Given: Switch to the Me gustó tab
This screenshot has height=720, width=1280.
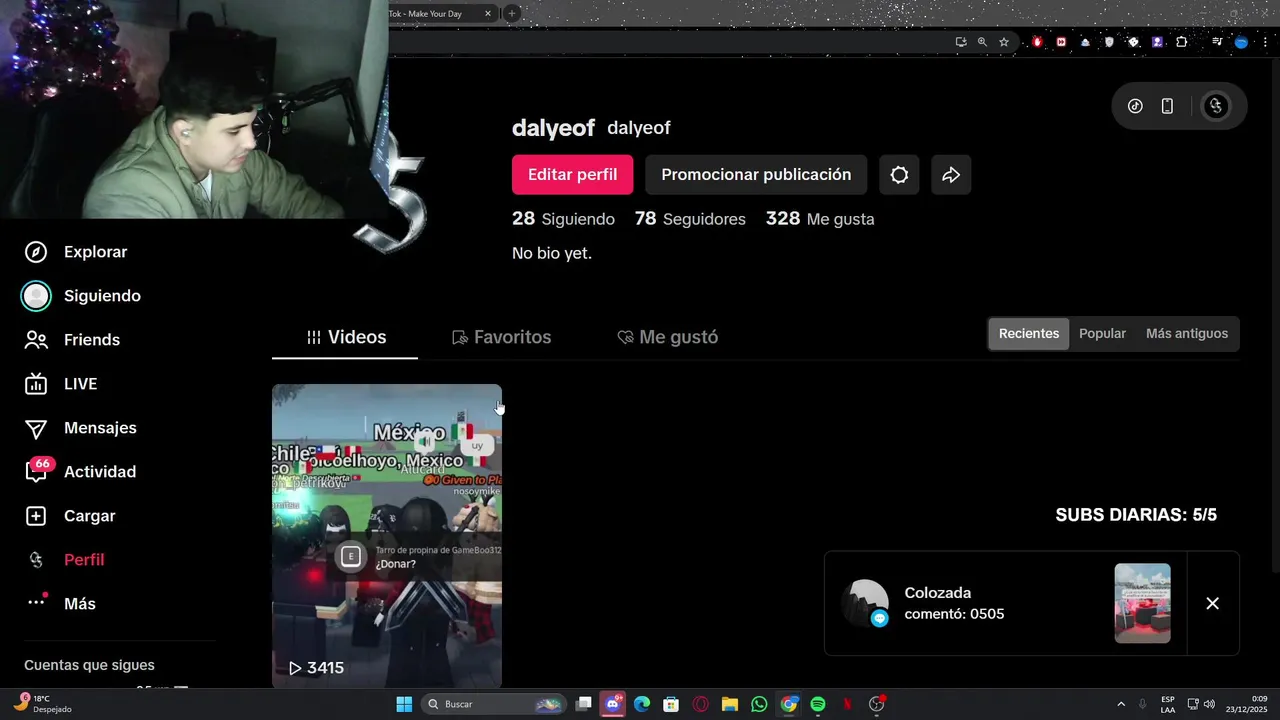Looking at the screenshot, I should pos(667,337).
